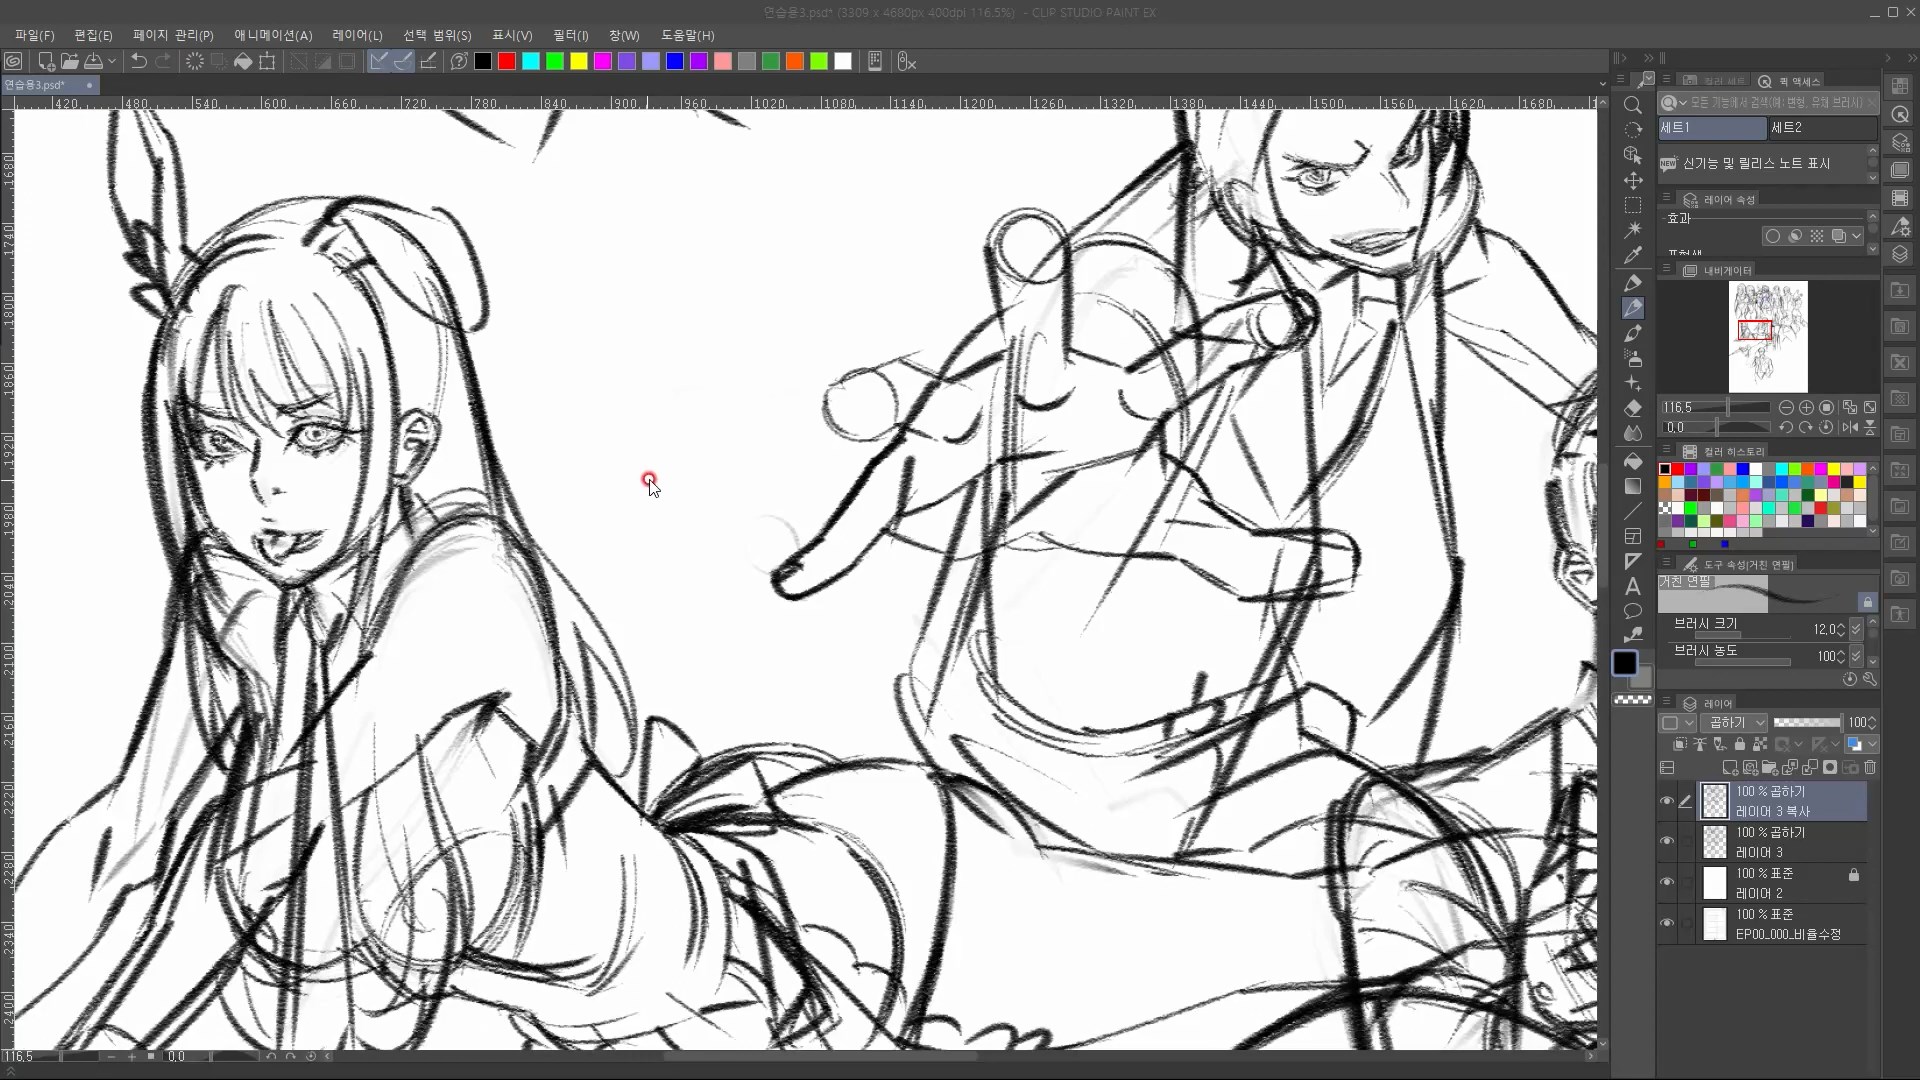Open the 필터(I) menu
Image resolution: width=1920 pixels, height=1080 pixels.
click(570, 35)
